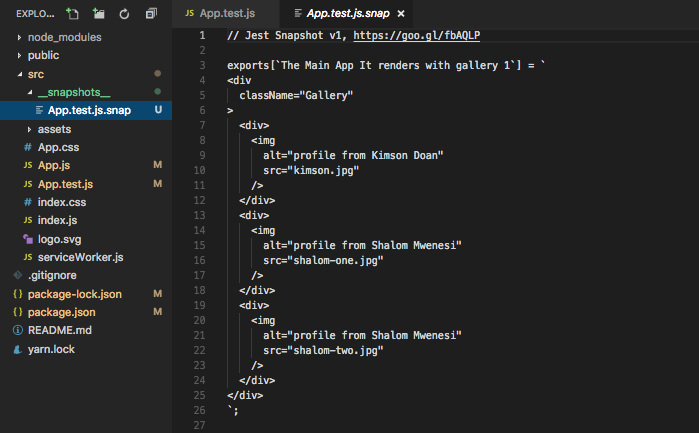Expand the node_modules folder arrow
Viewport: 699px width, 433px height.
(x=19, y=37)
